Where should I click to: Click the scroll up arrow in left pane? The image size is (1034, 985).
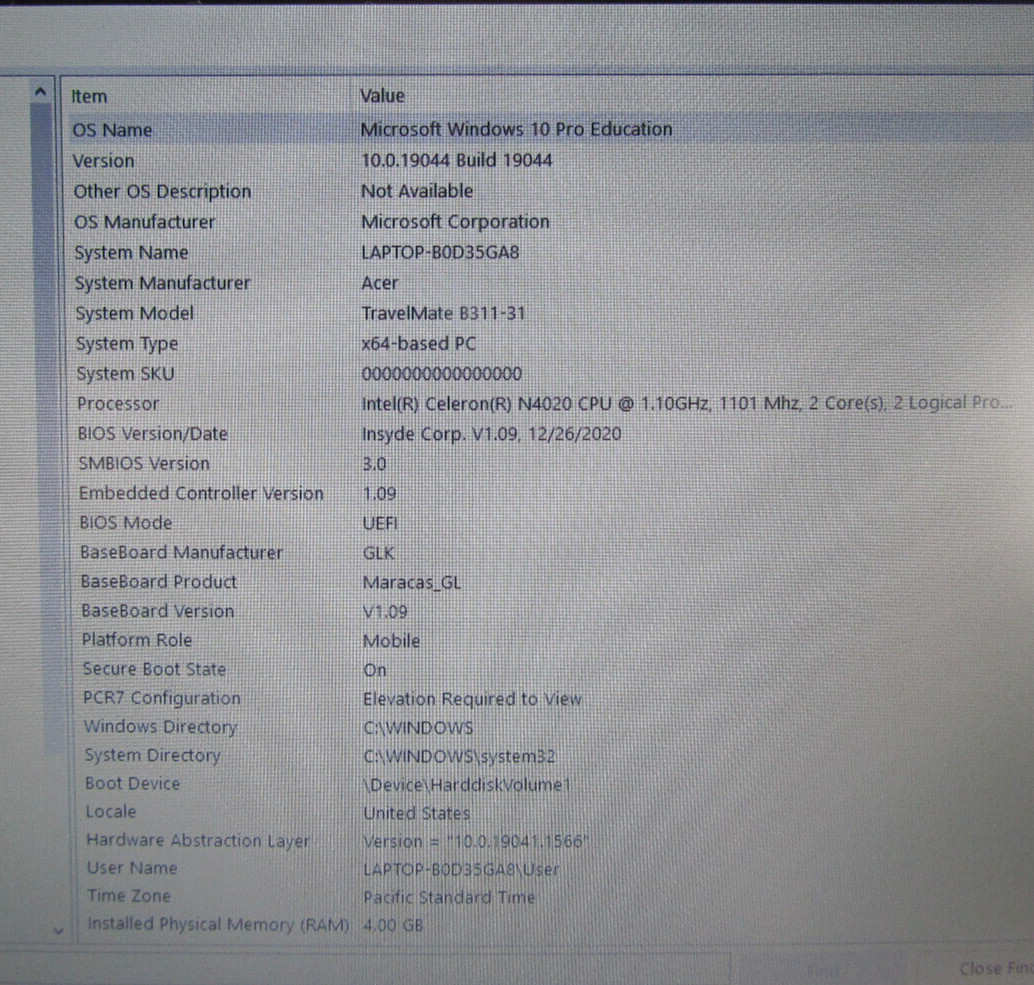pyautogui.click(x=40, y=92)
